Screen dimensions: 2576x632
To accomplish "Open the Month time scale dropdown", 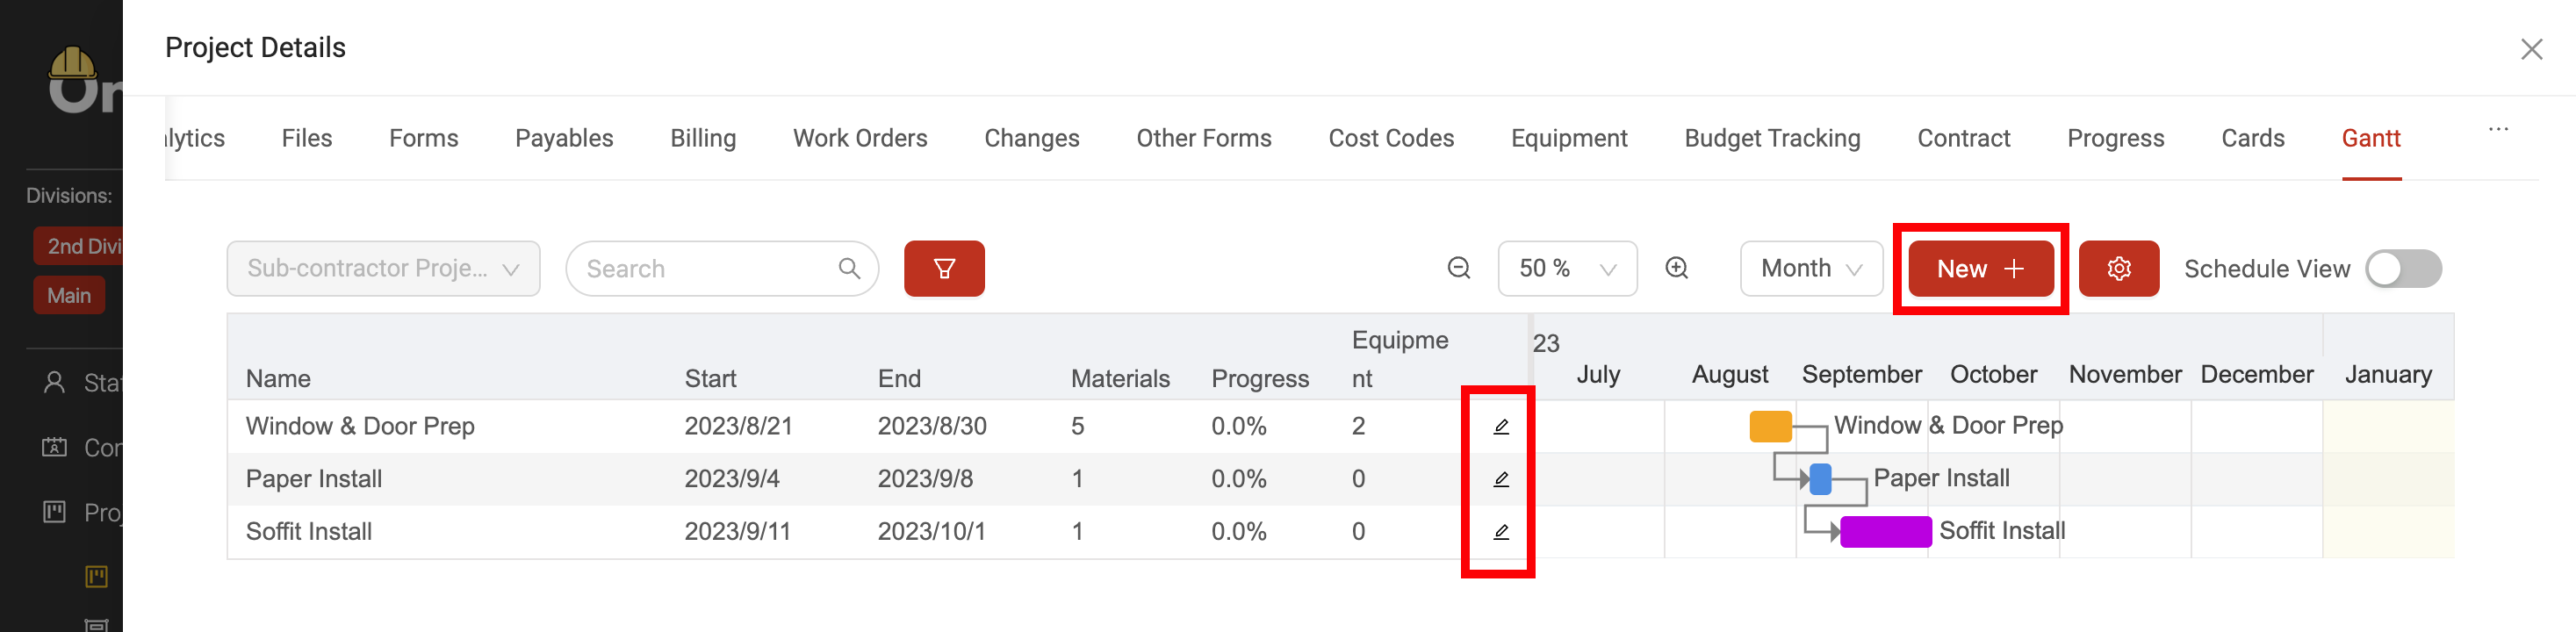I will tap(1810, 268).
